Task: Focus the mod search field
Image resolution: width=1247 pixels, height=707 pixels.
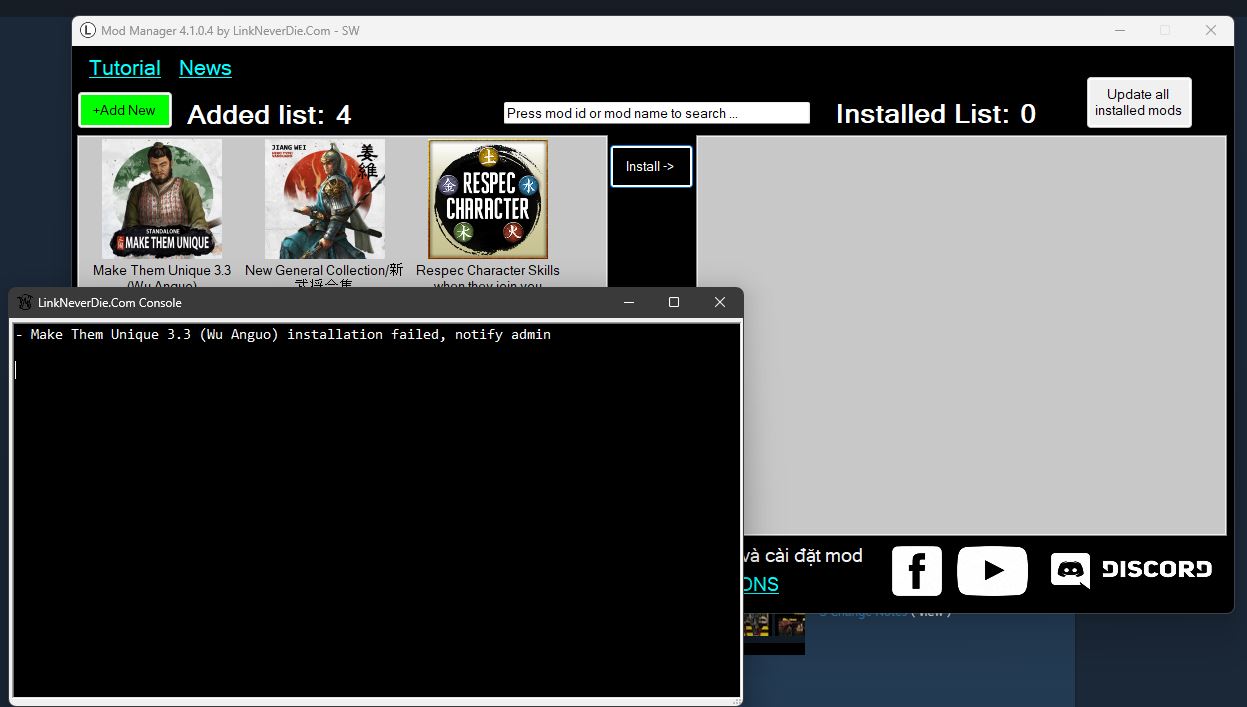Action: [656, 113]
